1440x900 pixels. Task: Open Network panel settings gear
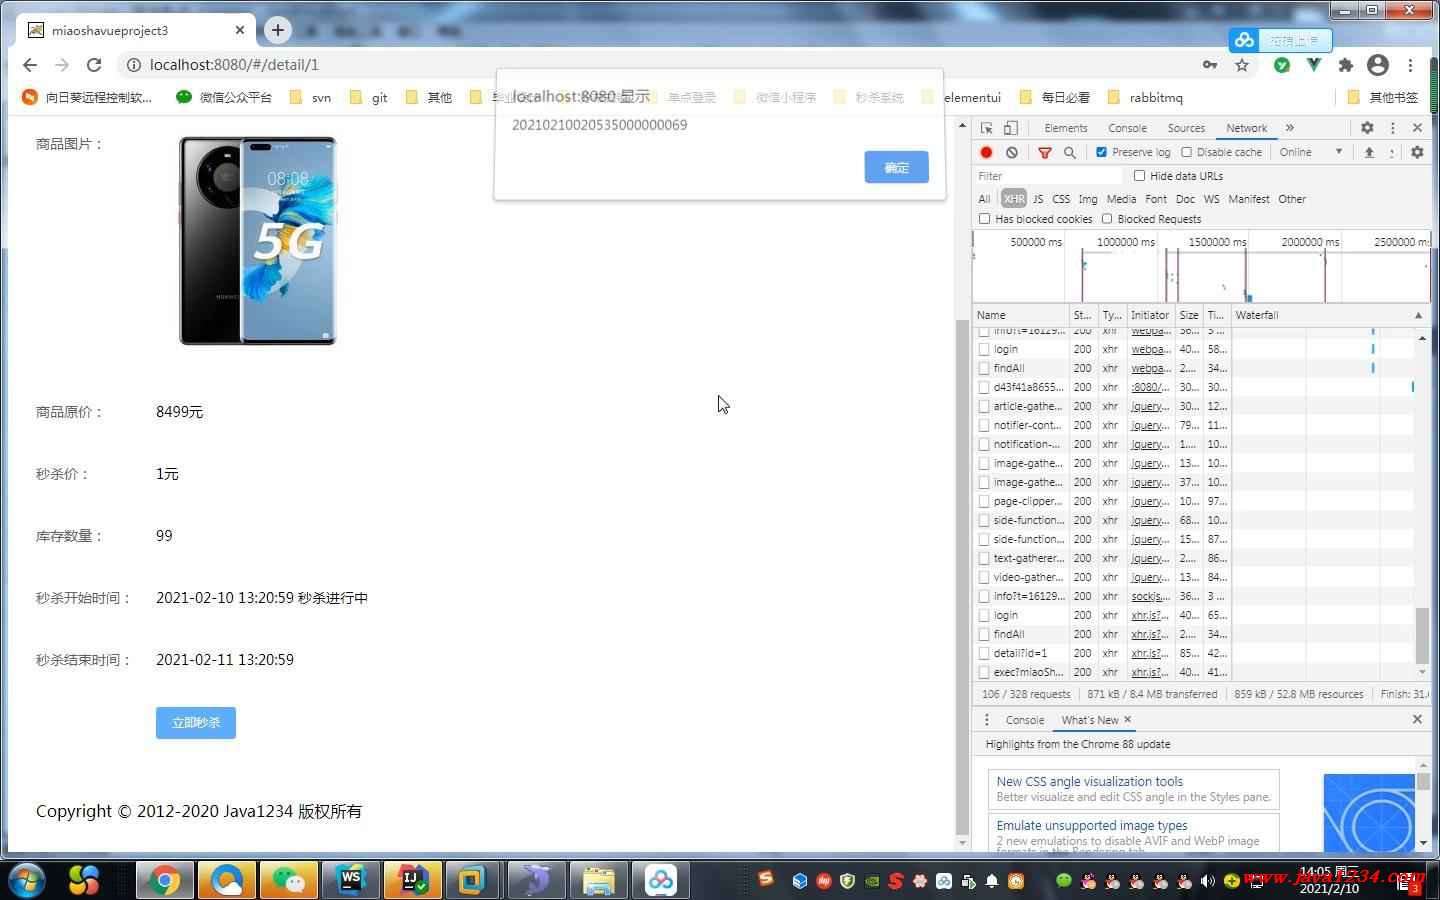coord(1417,152)
